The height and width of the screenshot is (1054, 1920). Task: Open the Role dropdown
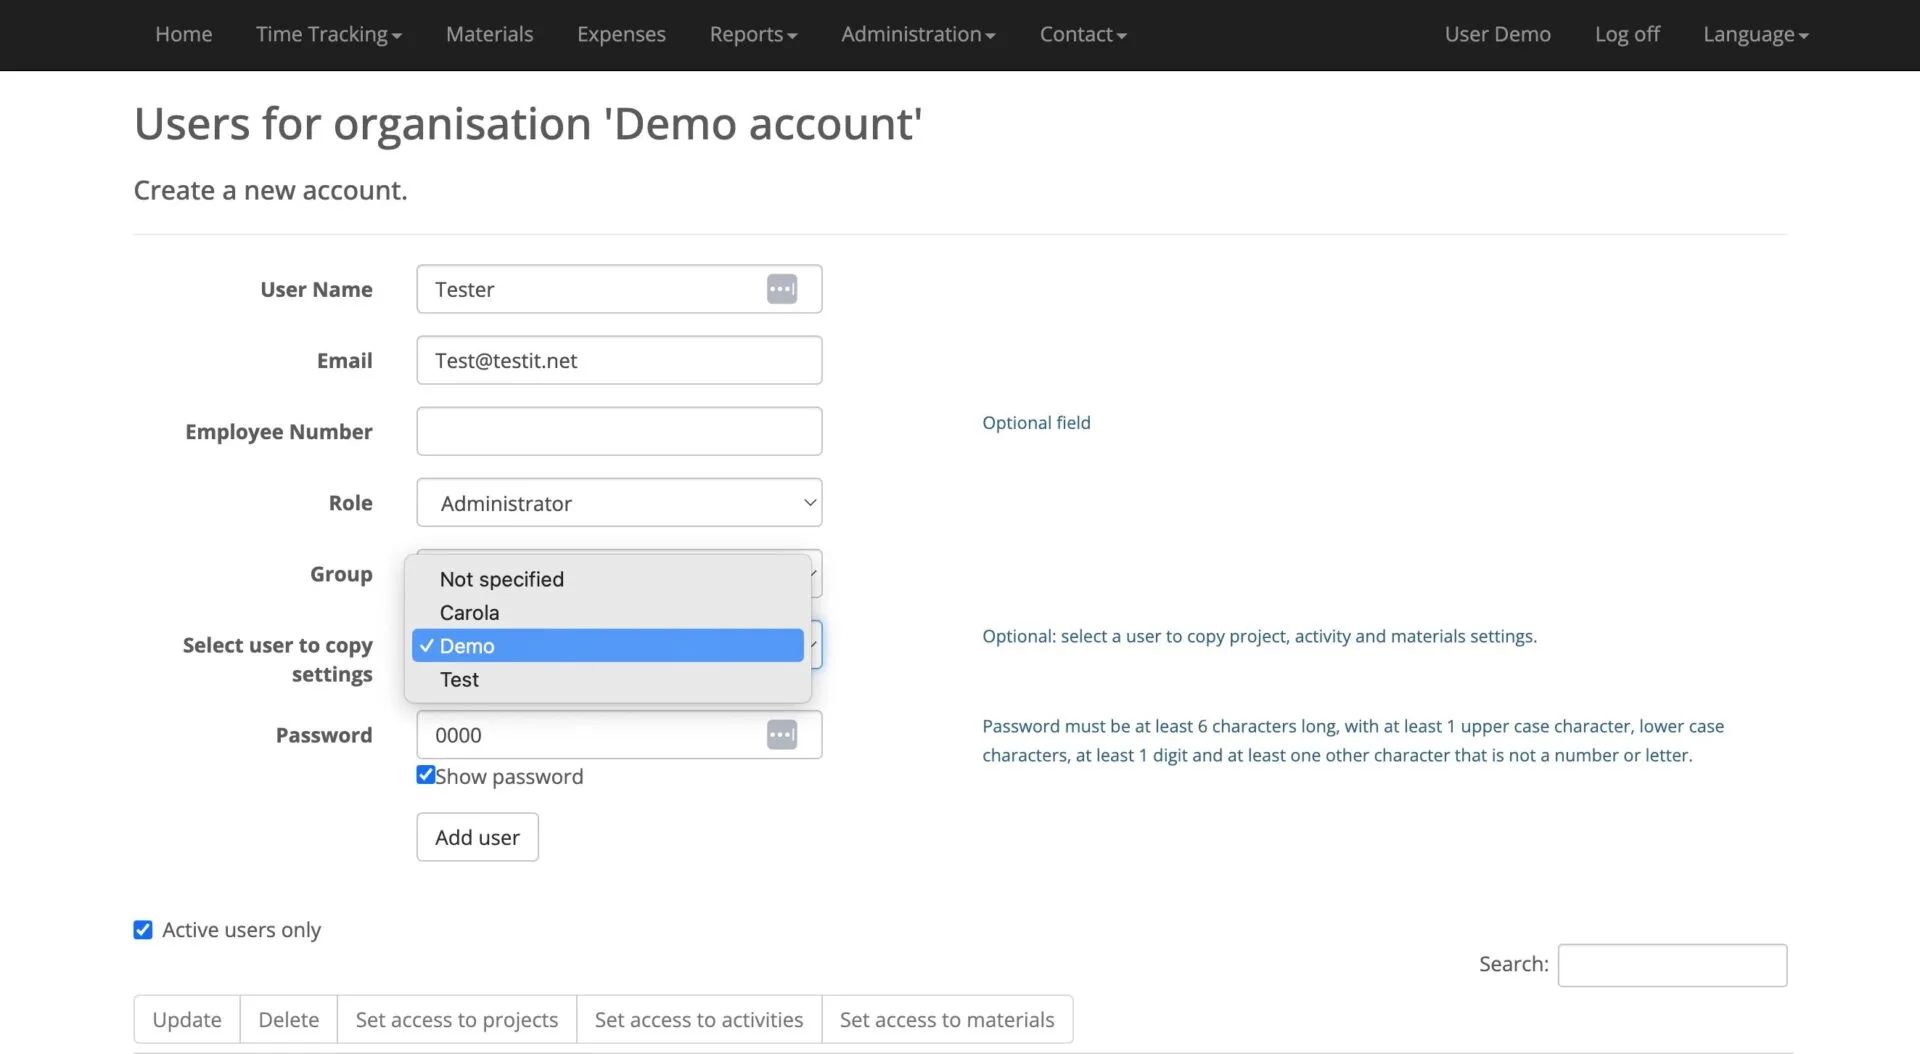coord(619,503)
